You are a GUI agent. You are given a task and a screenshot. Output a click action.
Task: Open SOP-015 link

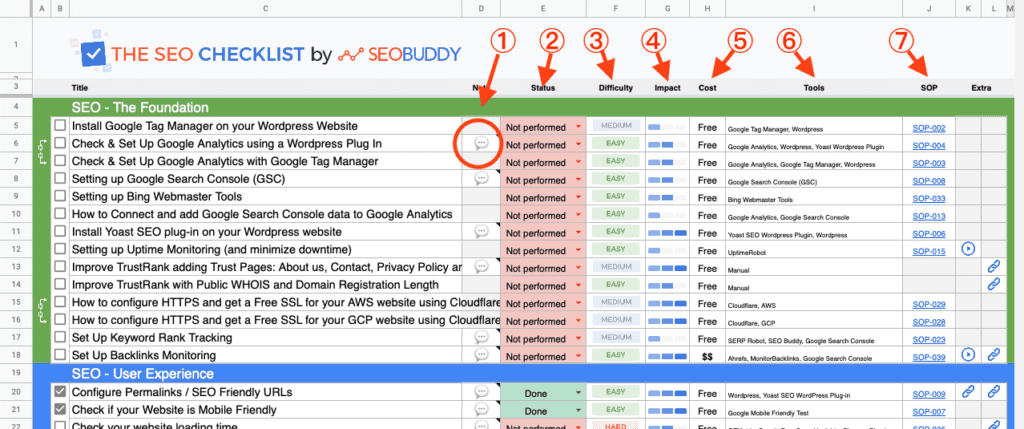tap(929, 251)
